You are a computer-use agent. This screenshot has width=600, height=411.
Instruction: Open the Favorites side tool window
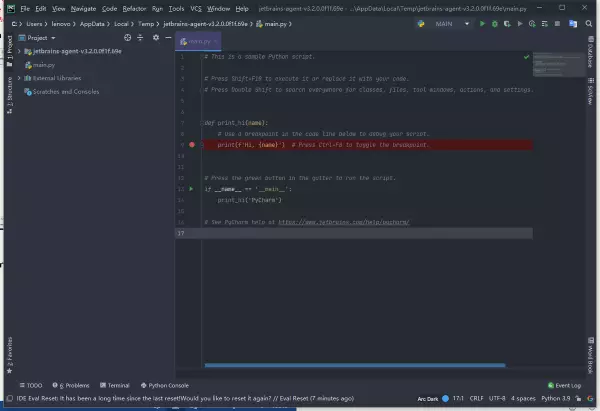click(x=10, y=355)
